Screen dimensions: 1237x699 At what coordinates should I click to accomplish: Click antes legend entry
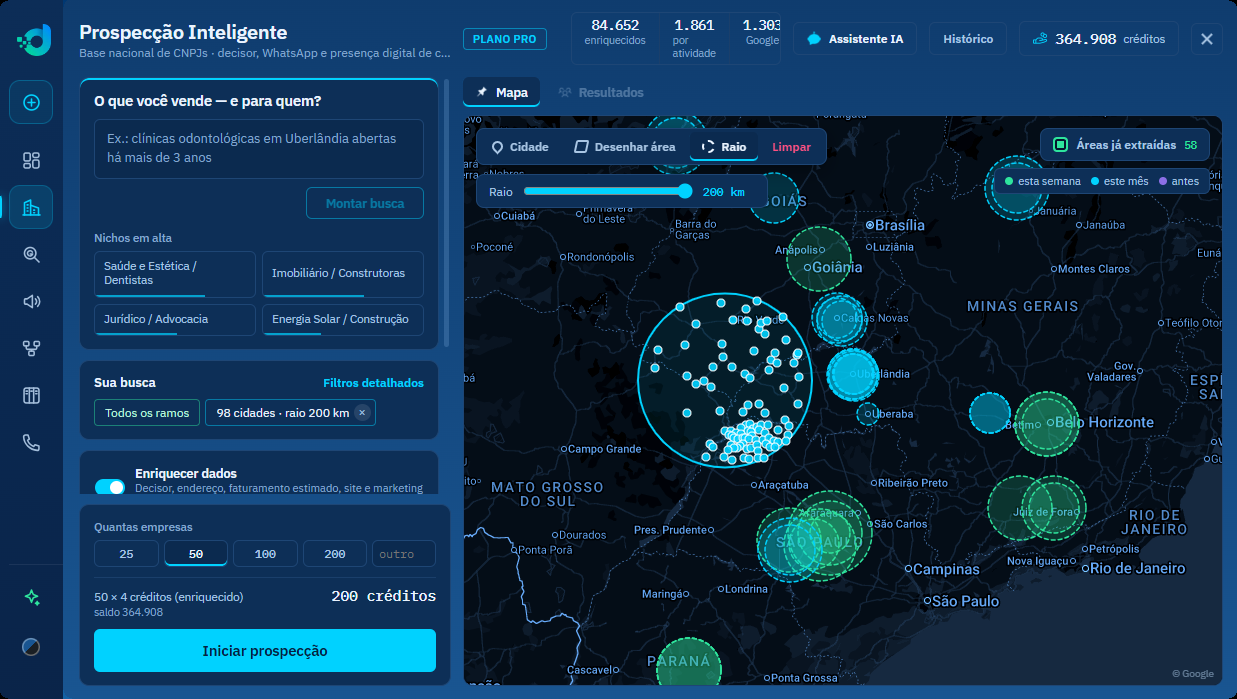1178,181
